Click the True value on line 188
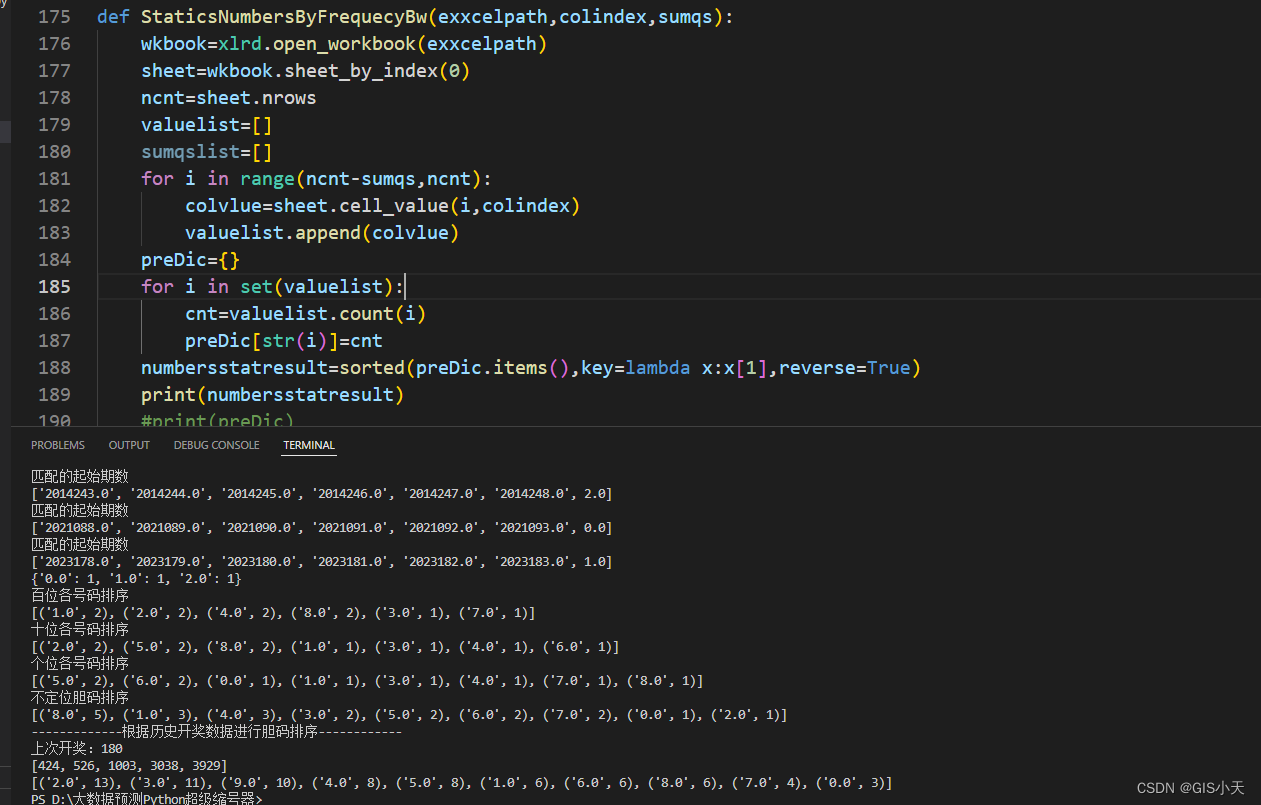The height and width of the screenshot is (805, 1261). [889, 368]
